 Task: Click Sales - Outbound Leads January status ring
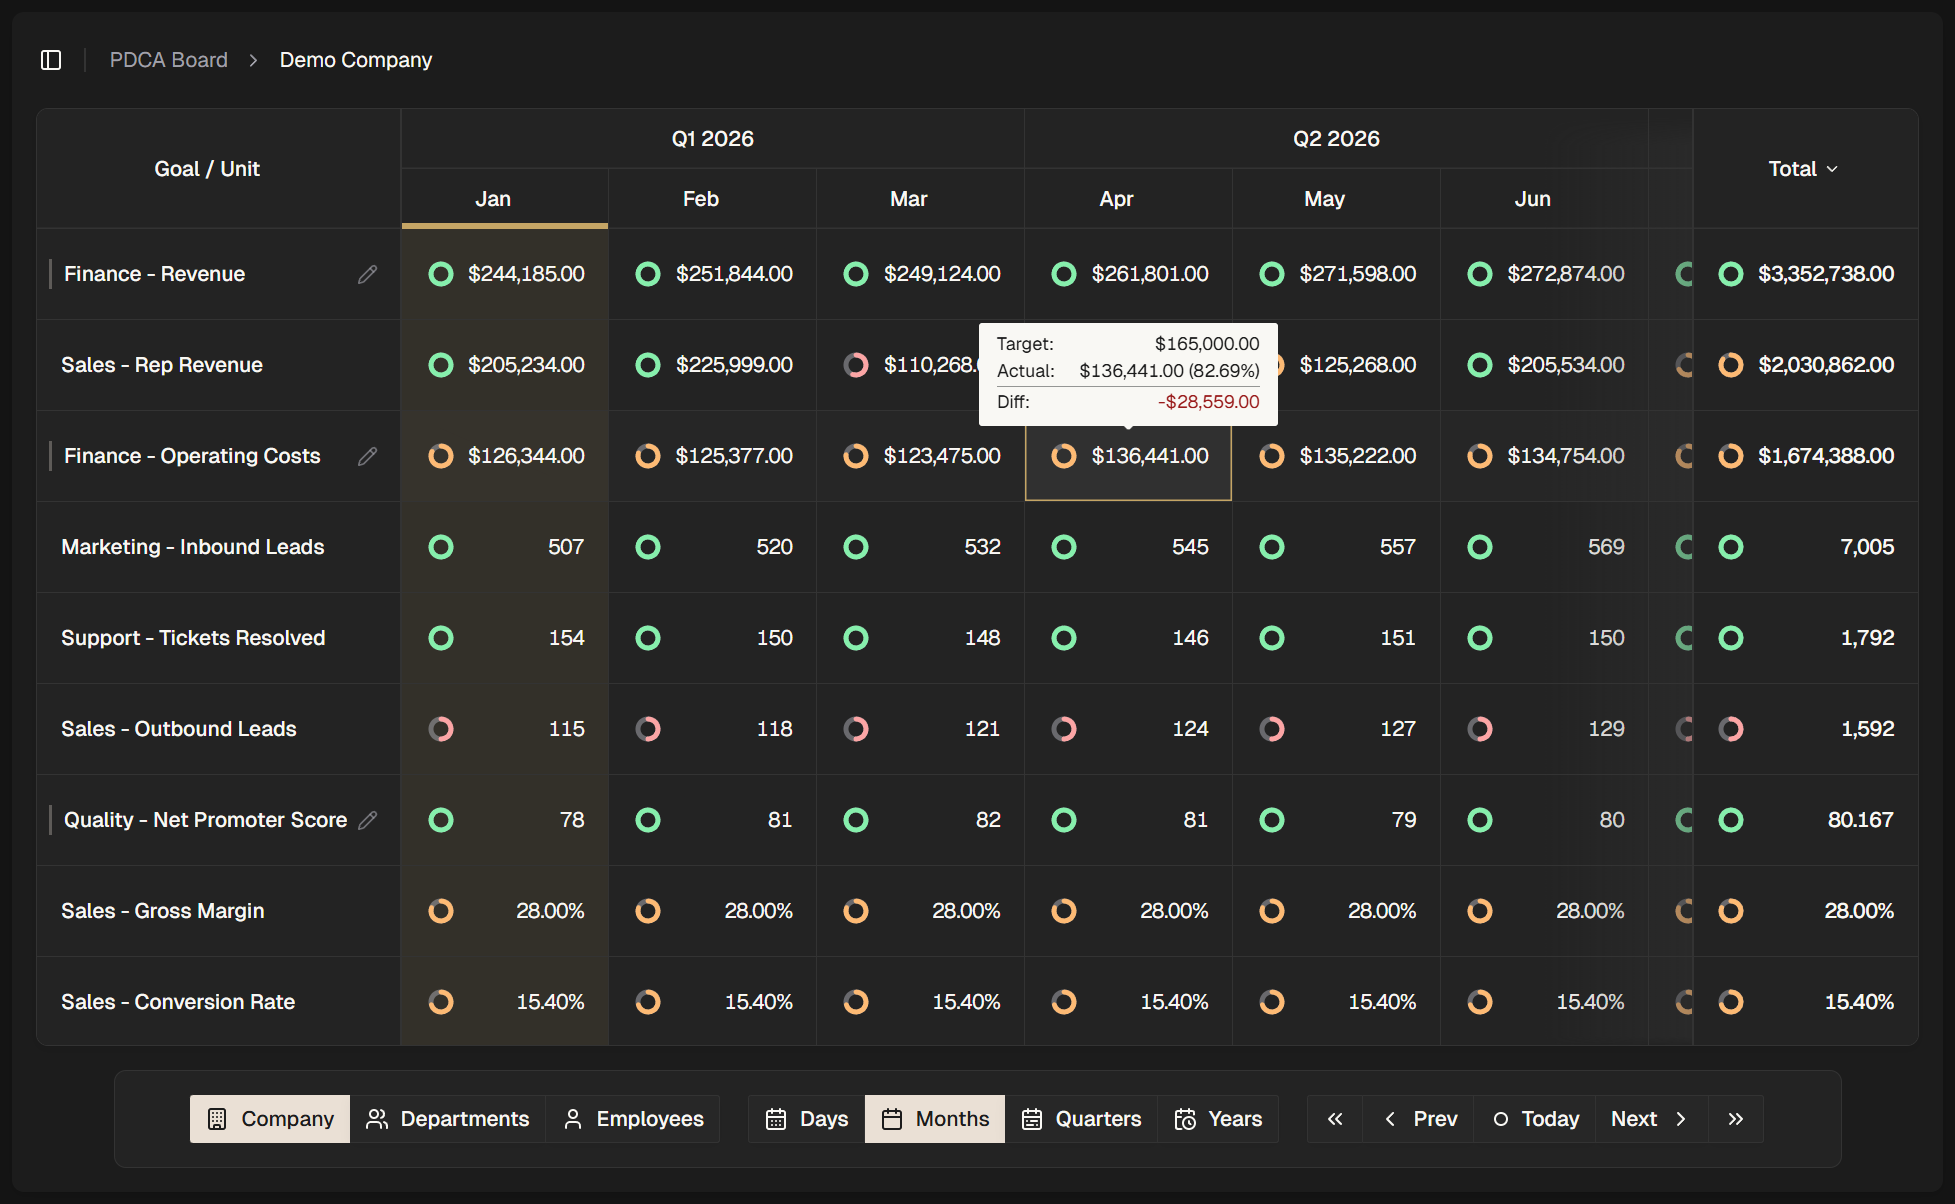(441, 729)
